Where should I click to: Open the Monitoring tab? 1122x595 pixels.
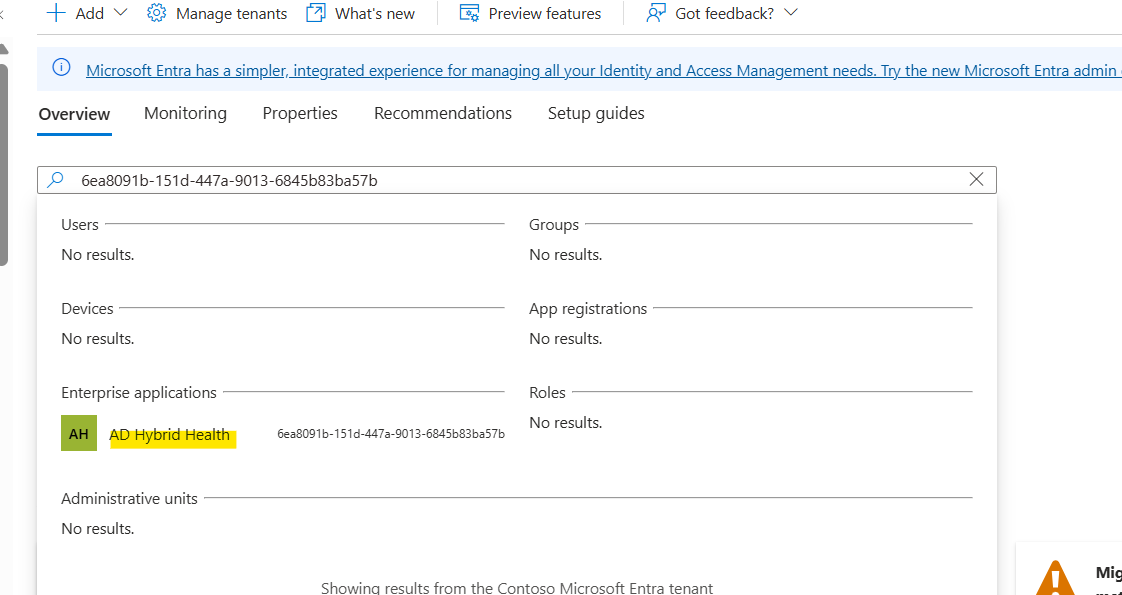coord(185,114)
